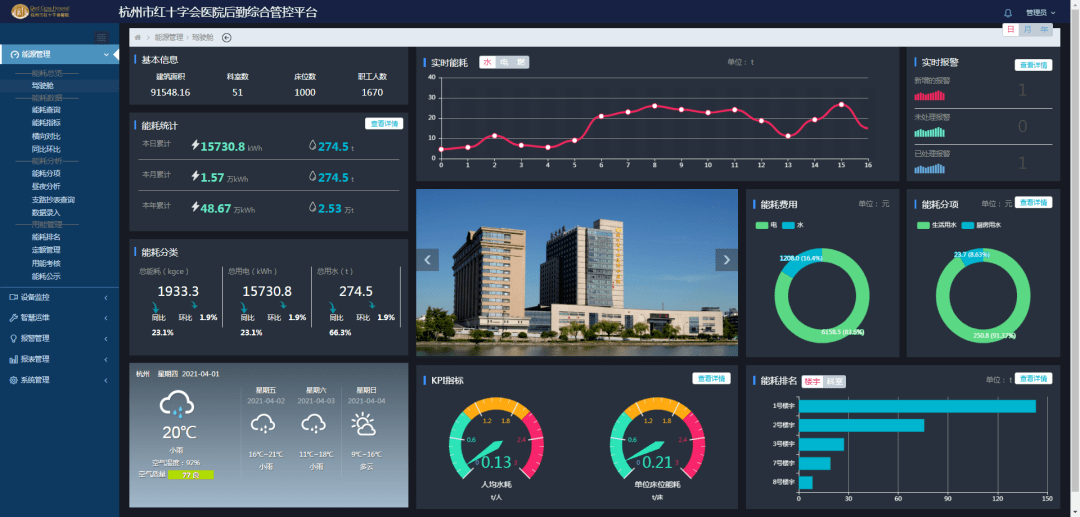This screenshot has height=517, width=1080.
Task: Open 同比环比 in the sidebar
Action: click(46, 149)
